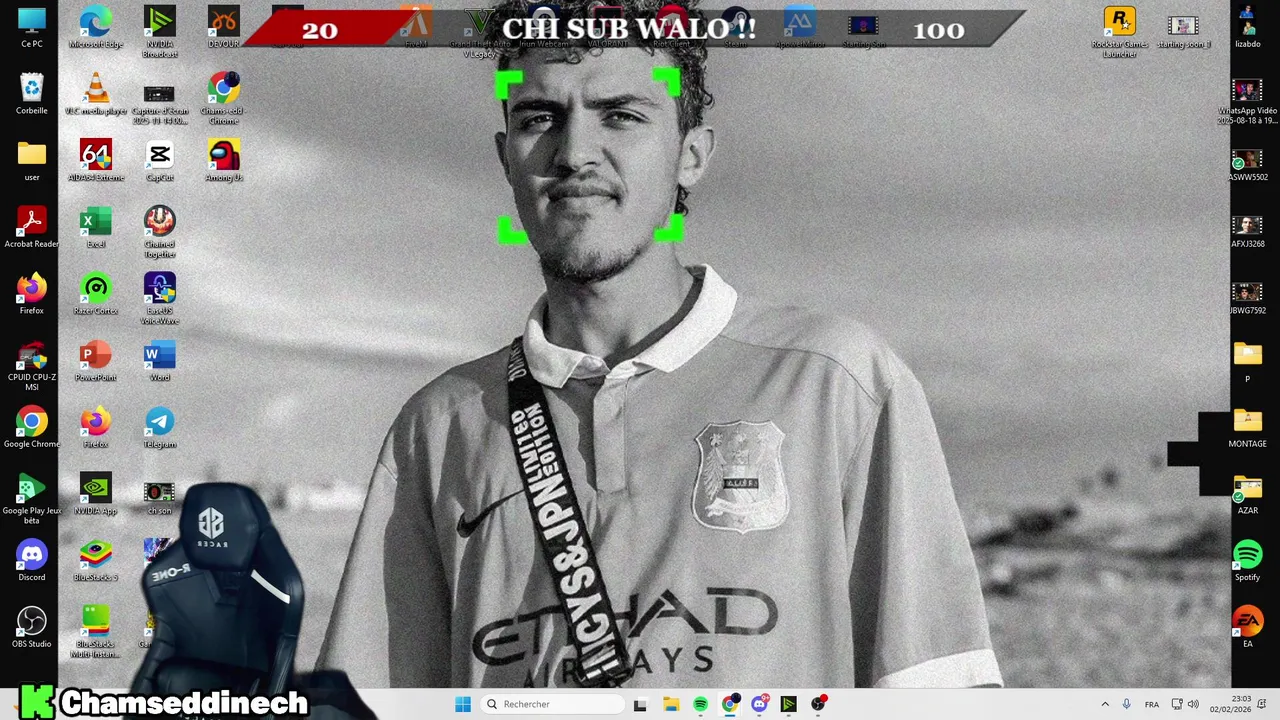
Task: Launch the Discord desktop shortcut
Action: pos(32,560)
